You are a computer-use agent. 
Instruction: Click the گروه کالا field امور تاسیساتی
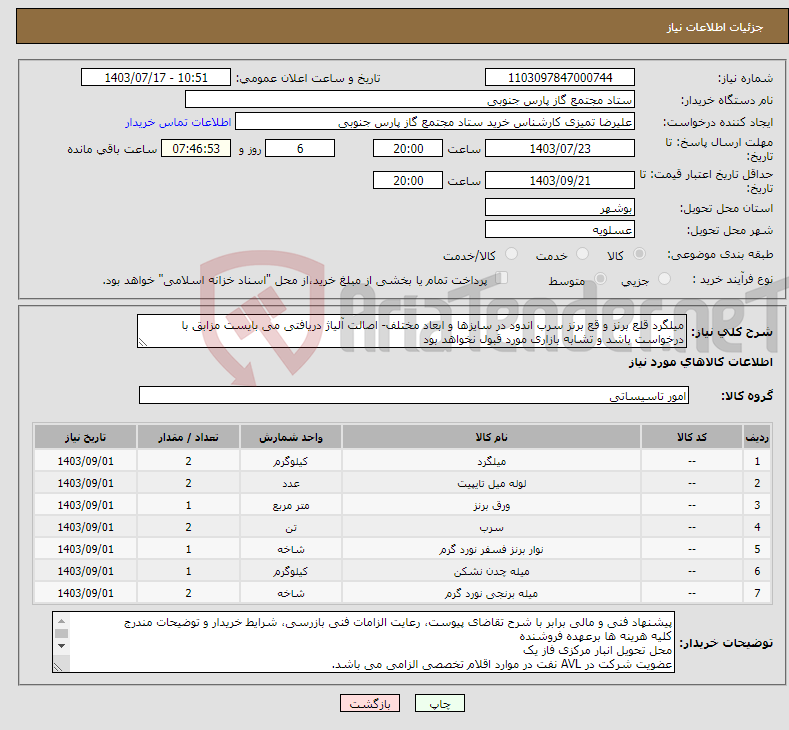414,395
